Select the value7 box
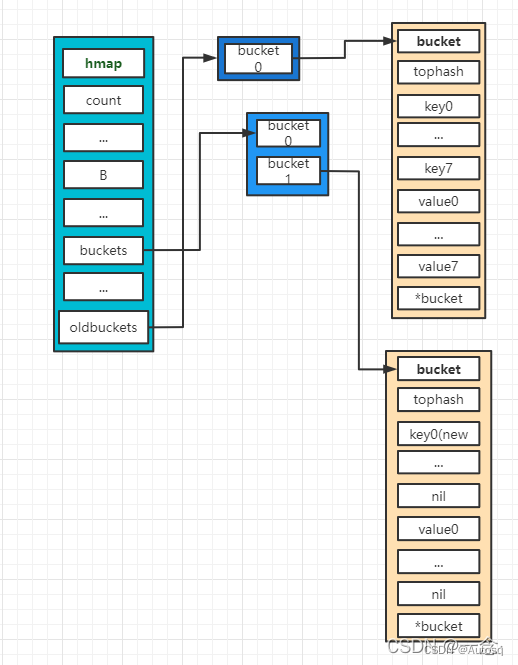 [x=439, y=266]
